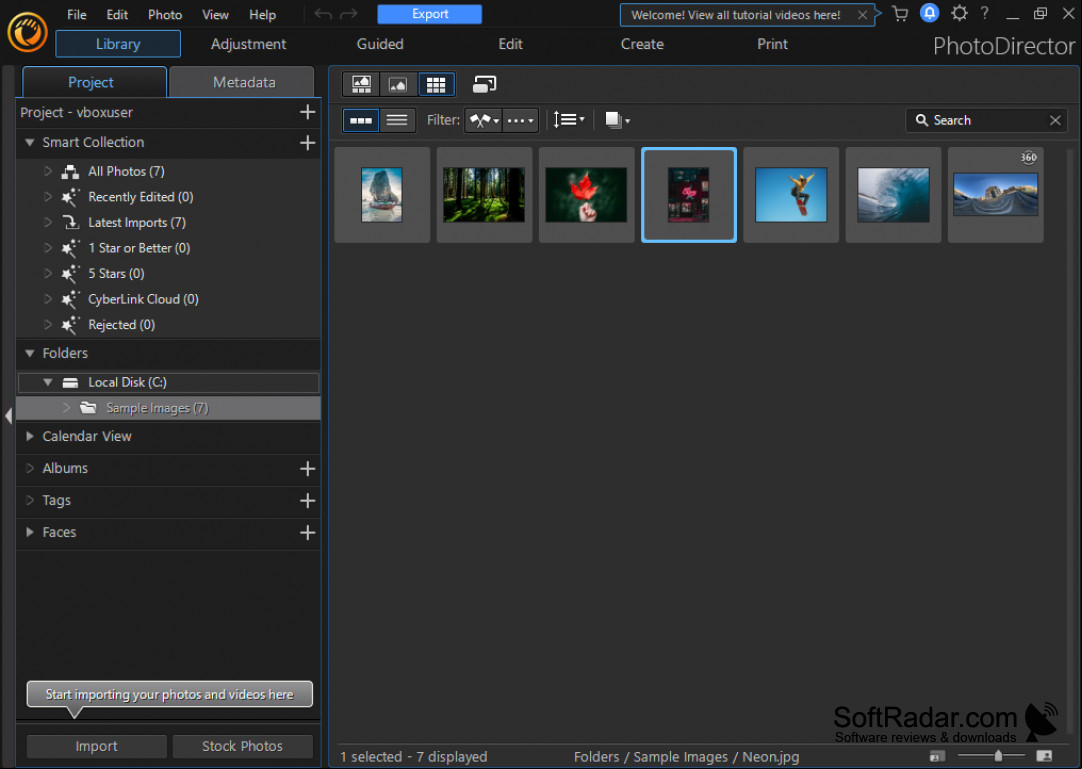Switch to the Adjustment module
Viewport: 1082px width, 769px height.
[x=248, y=44]
